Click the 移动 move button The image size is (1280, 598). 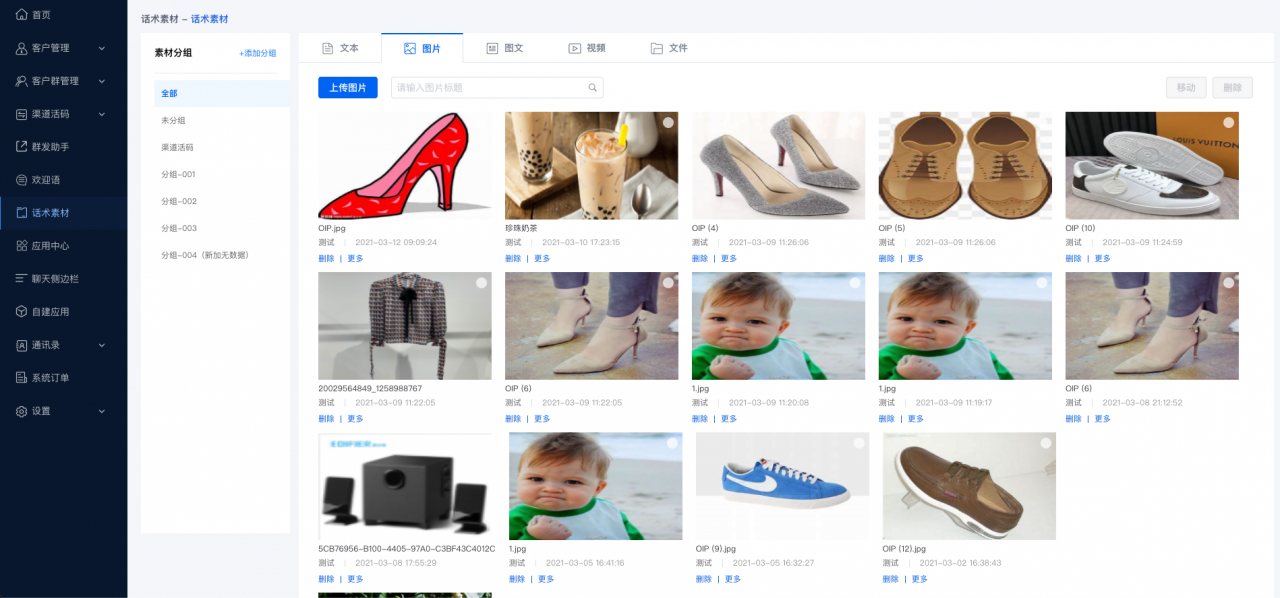(x=1186, y=88)
